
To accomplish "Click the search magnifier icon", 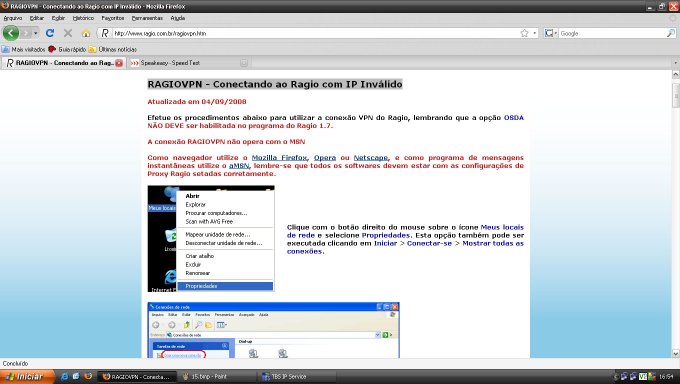I will pos(670,33).
